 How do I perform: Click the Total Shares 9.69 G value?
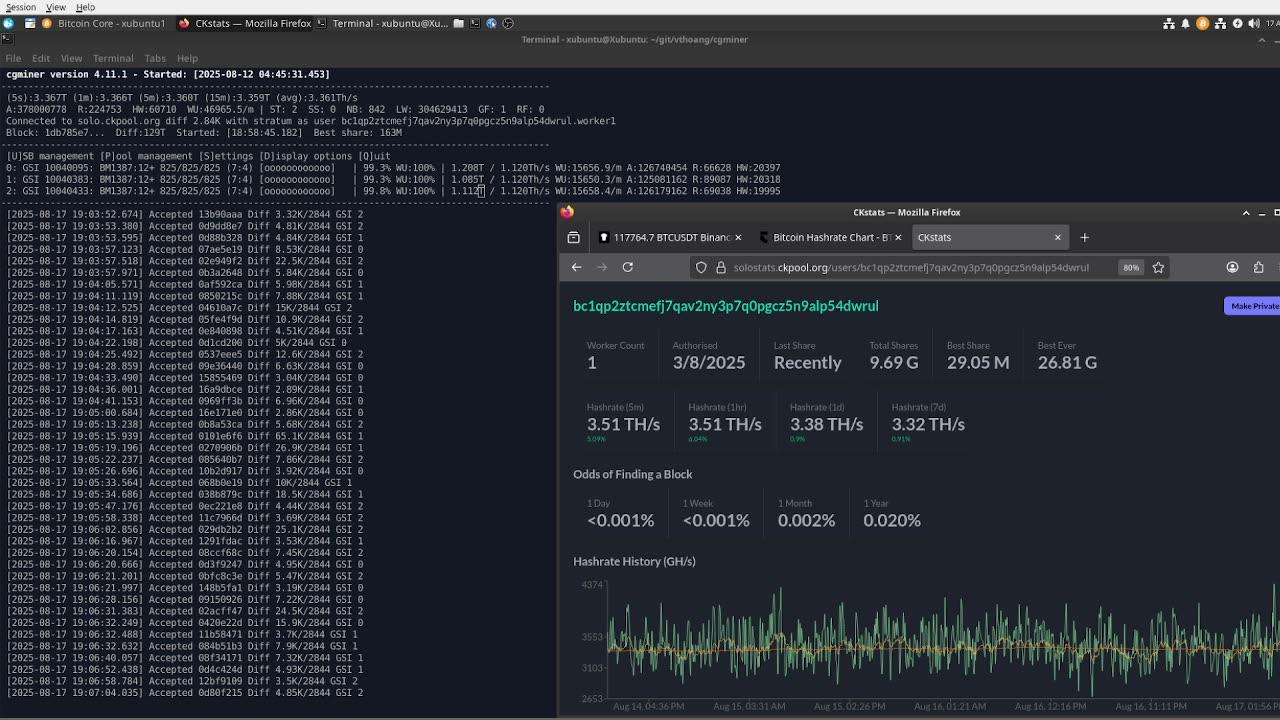pos(894,362)
